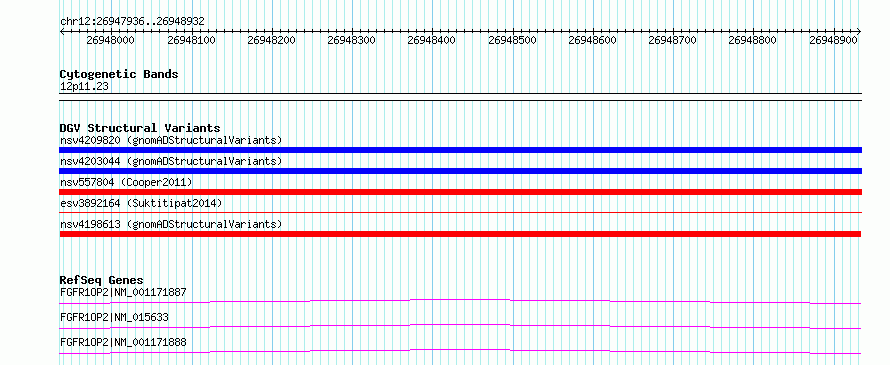890x365 pixels.
Task: Click the 26948000 ruler position label
Action: pos(111,41)
